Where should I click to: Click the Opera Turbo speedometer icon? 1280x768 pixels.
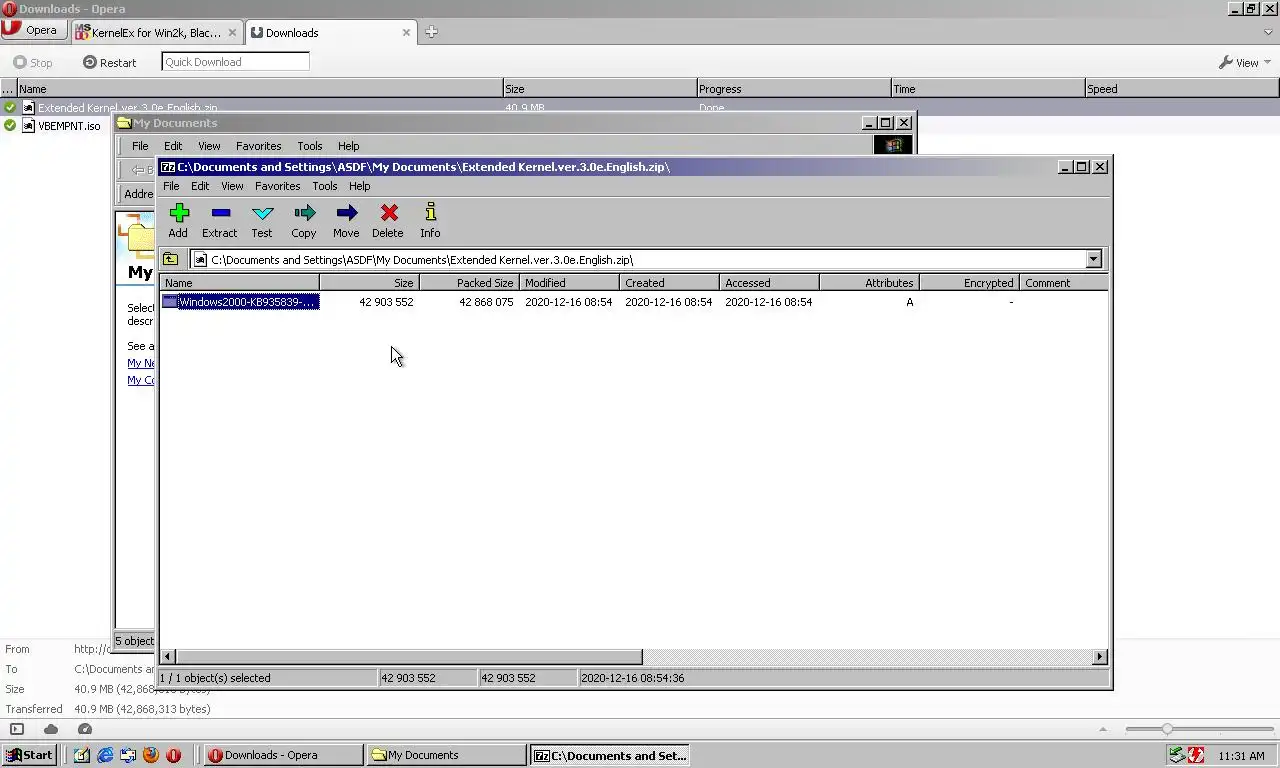85,729
